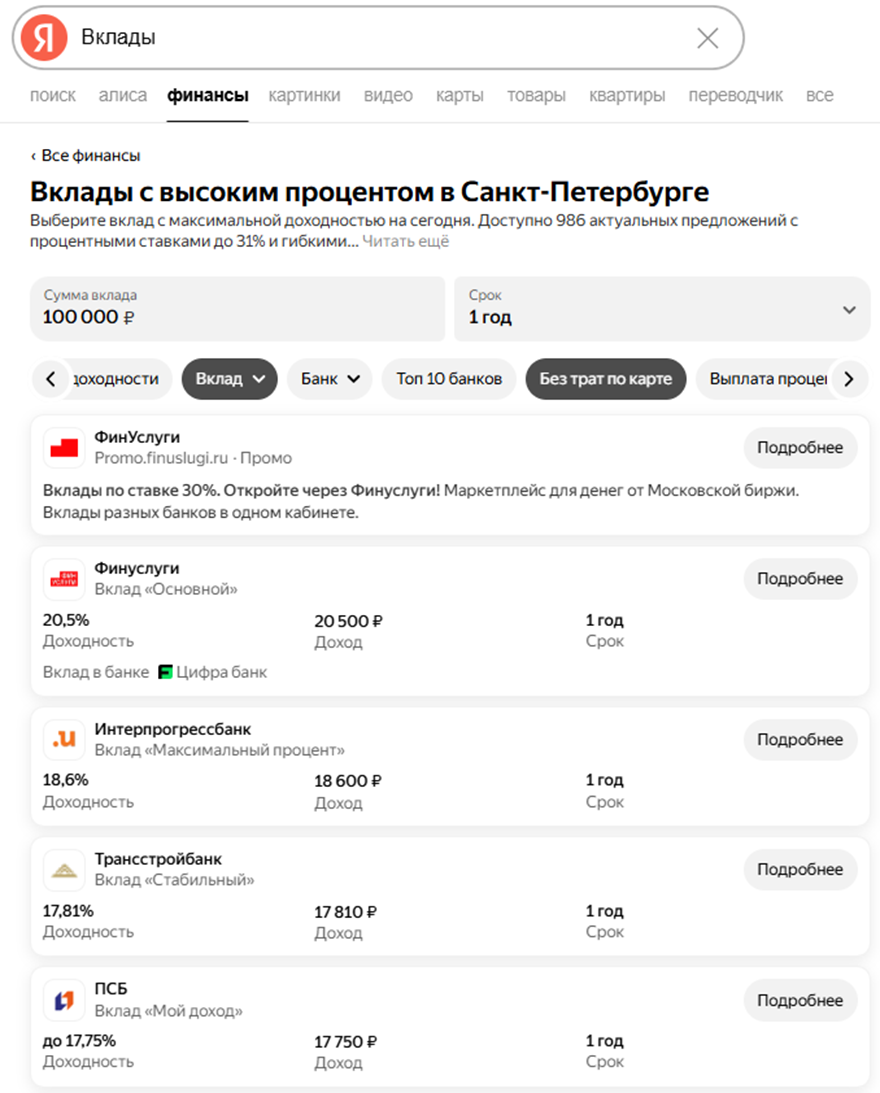
Task: Switch to the картинки tab
Action: 304,96
